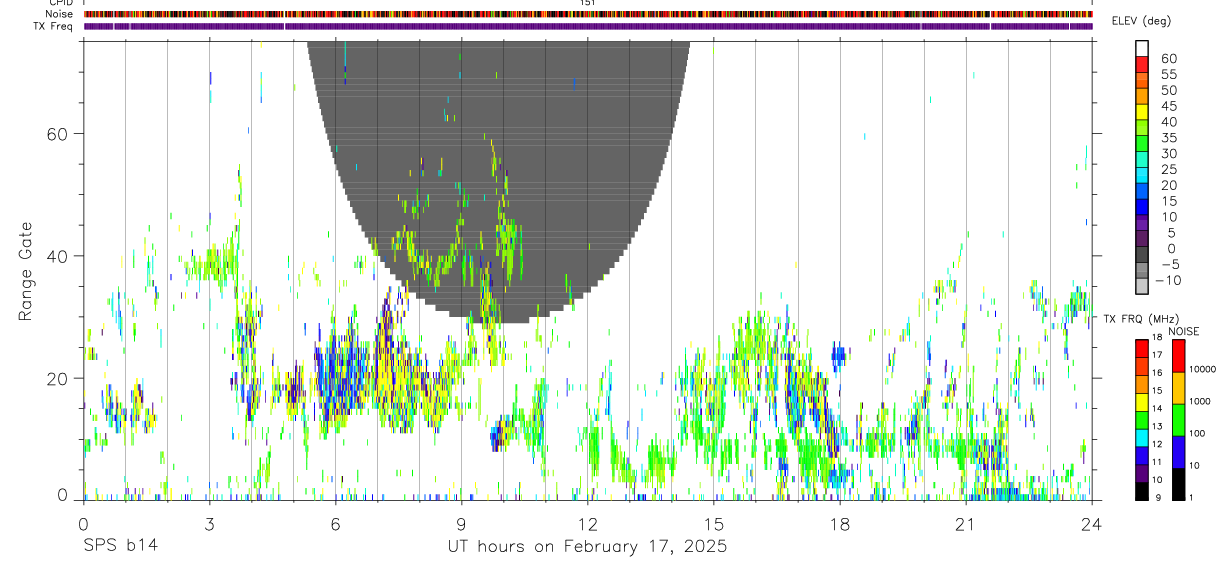Screen dimensions: 1228x567
Task: Select the green segment of the NOISE colorbar
Action: click(x=1178, y=420)
